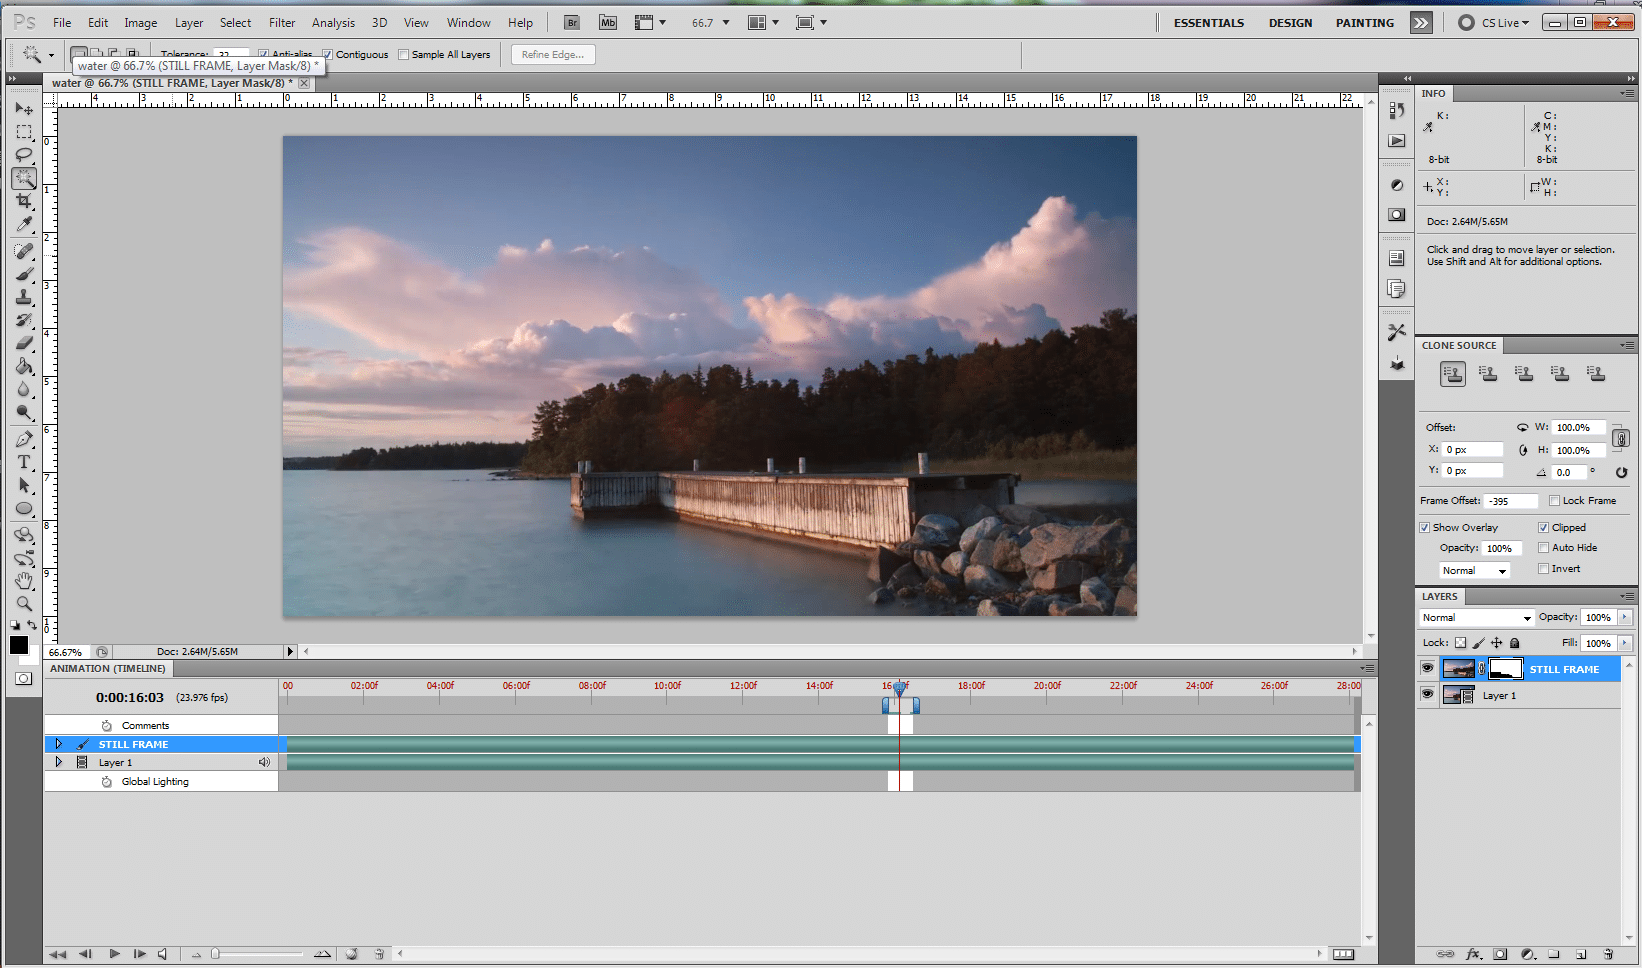The height and width of the screenshot is (968, 1642).
Task: Click the Launch Bridge icon
Action: [x=572, y=22]
